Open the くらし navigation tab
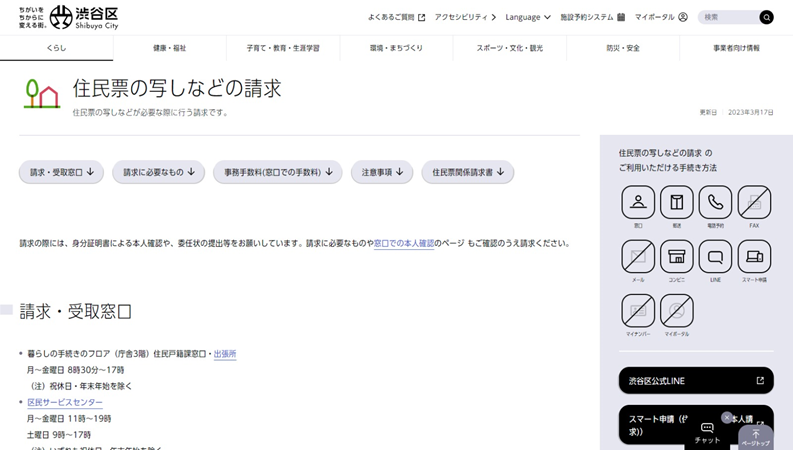The height and width of the screenshot is (450, 793). click(x=56, y=48)
